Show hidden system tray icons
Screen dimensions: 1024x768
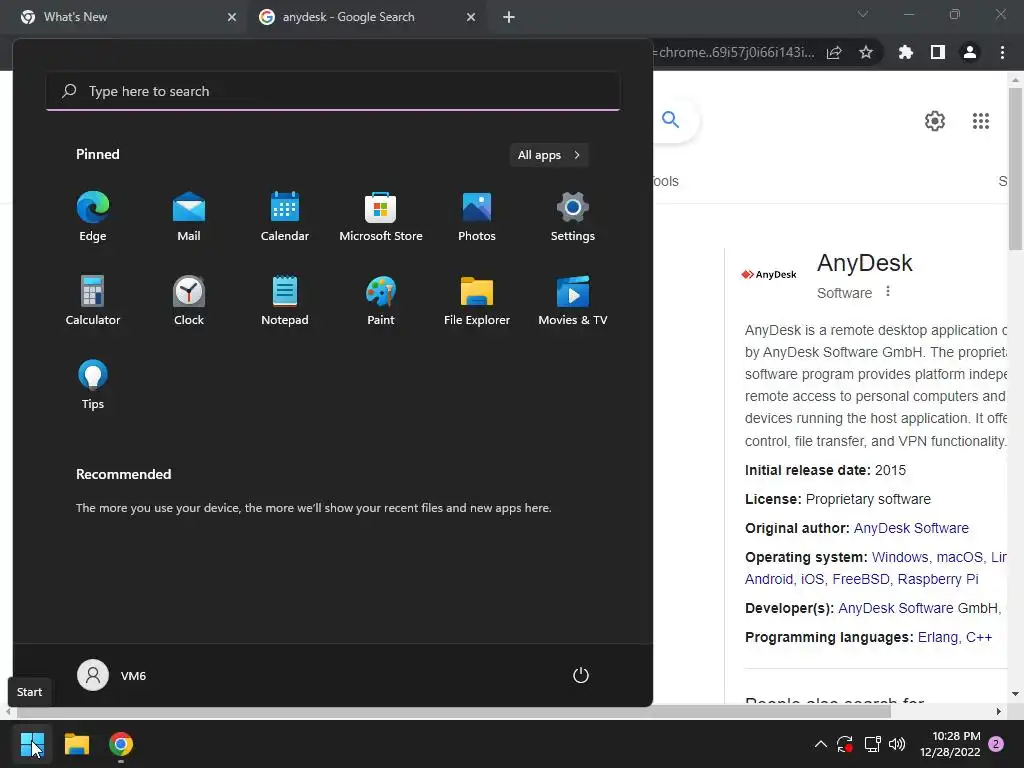pos(821,744)
